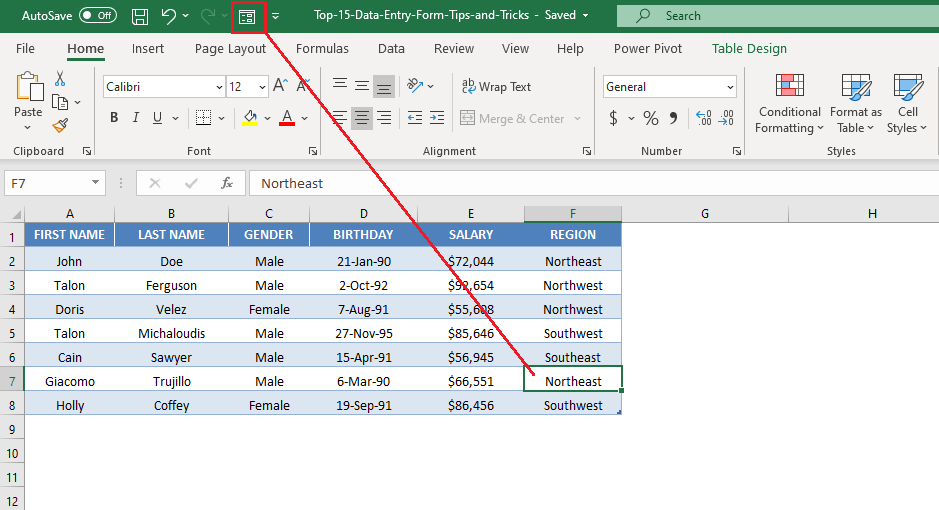
Task: Toggle Bold formatting
Action: (x=114, y=118)
